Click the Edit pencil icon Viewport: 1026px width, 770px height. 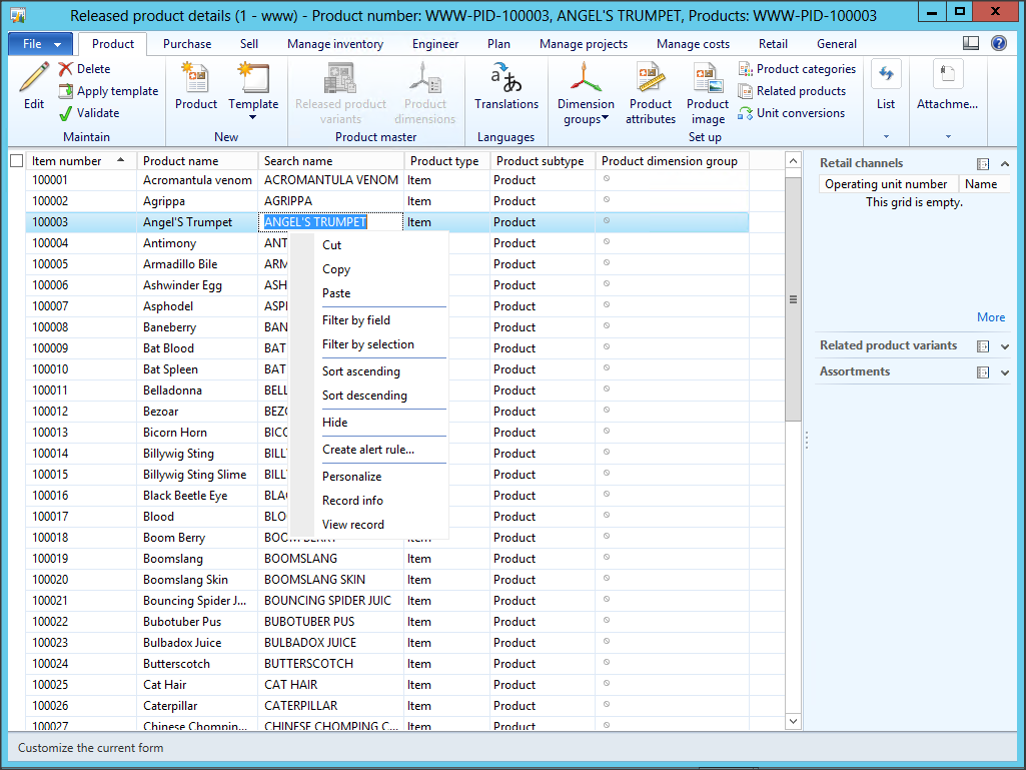coord(34,79)
